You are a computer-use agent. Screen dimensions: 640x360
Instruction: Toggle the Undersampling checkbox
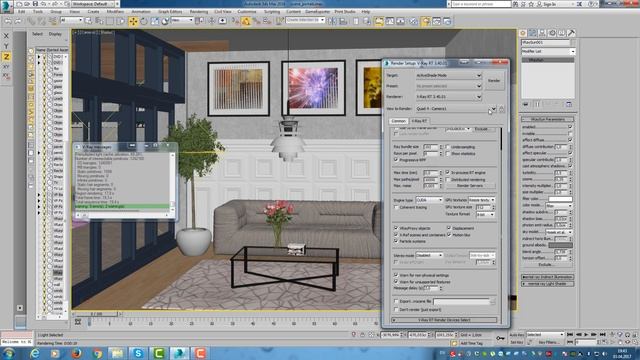448,147
